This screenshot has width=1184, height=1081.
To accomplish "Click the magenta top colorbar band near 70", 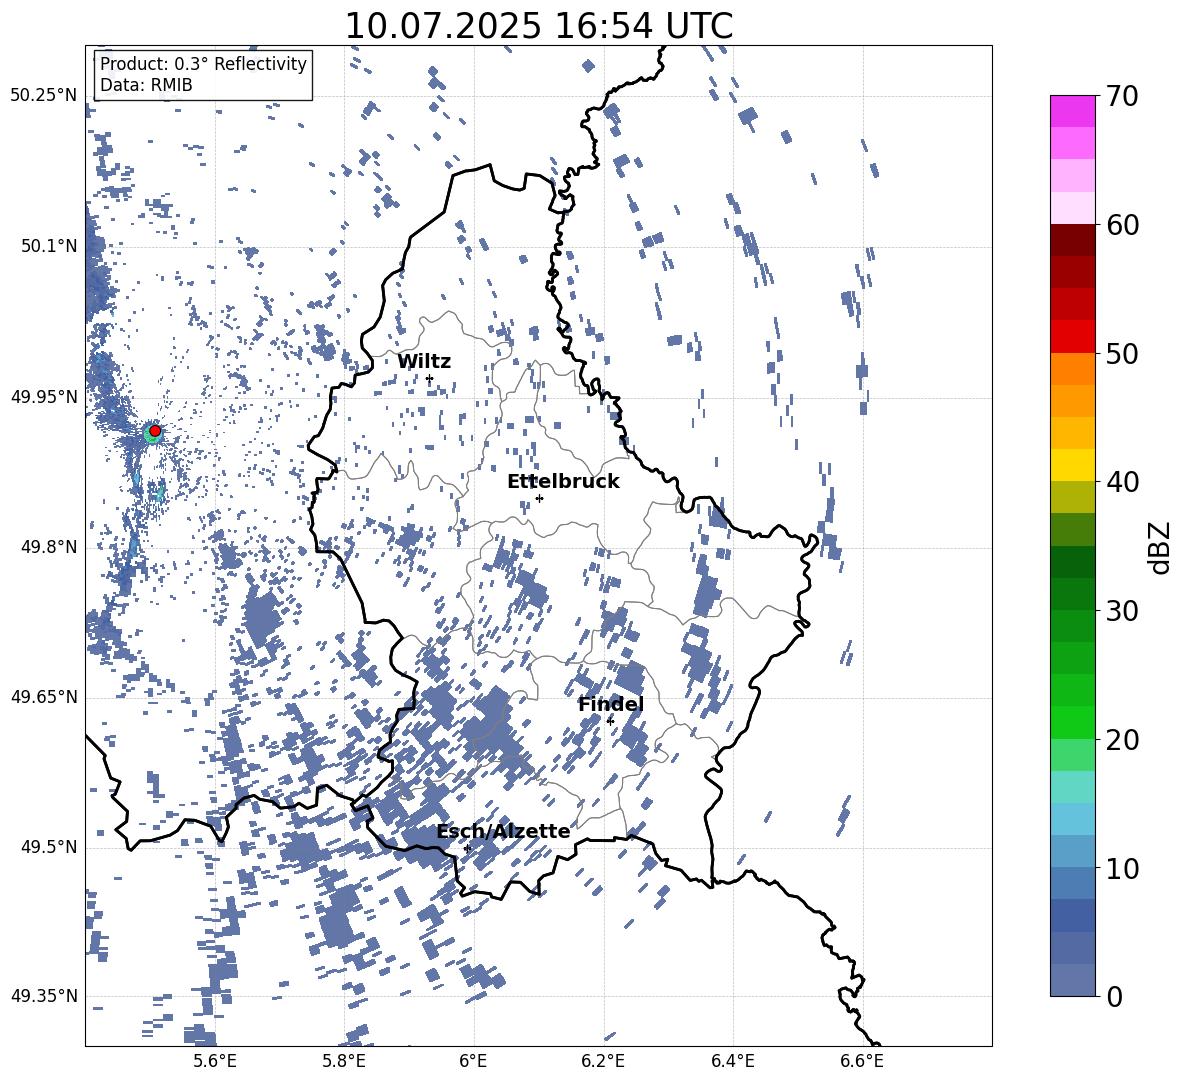I will 1072,112.
